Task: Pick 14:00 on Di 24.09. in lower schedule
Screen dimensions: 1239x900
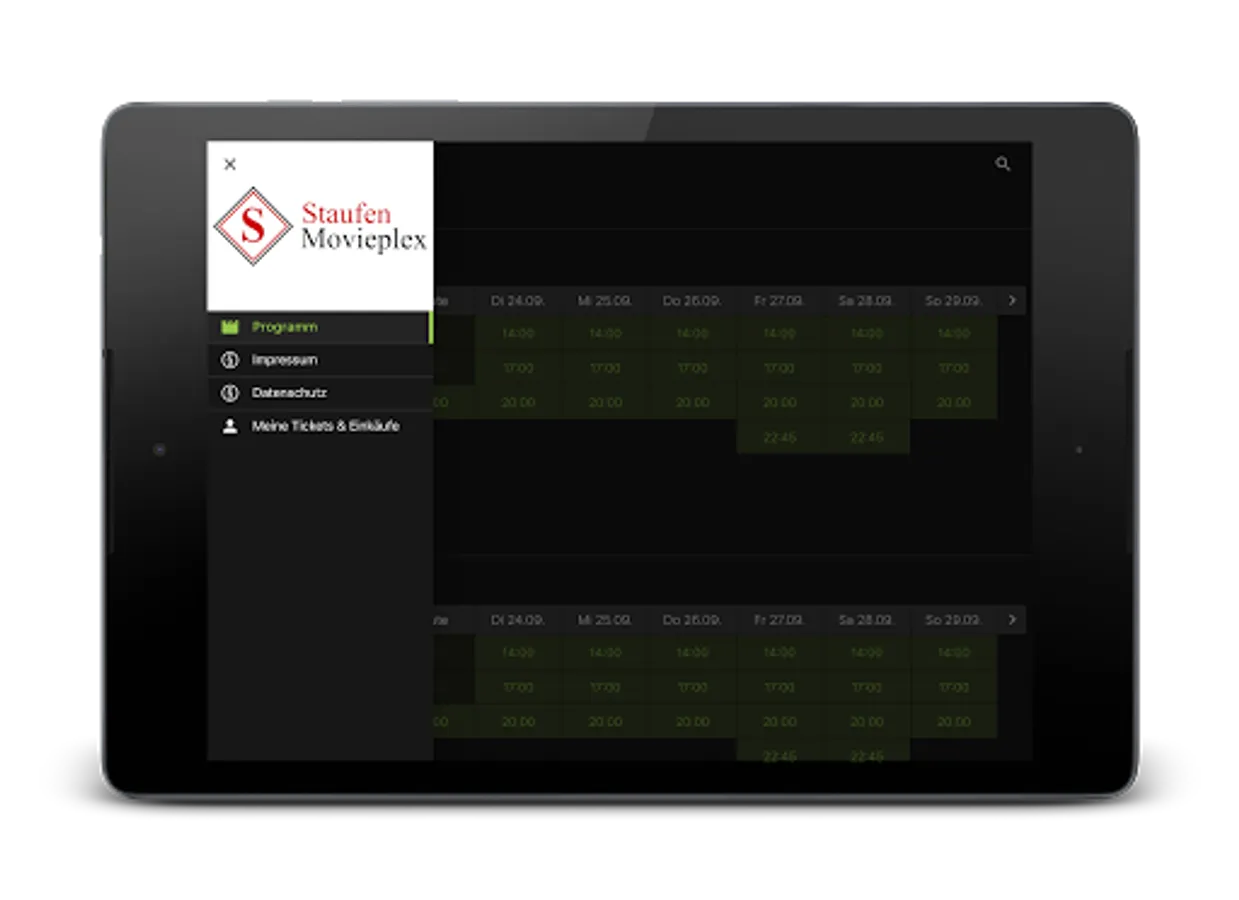Action: click(x=518, y=652)
